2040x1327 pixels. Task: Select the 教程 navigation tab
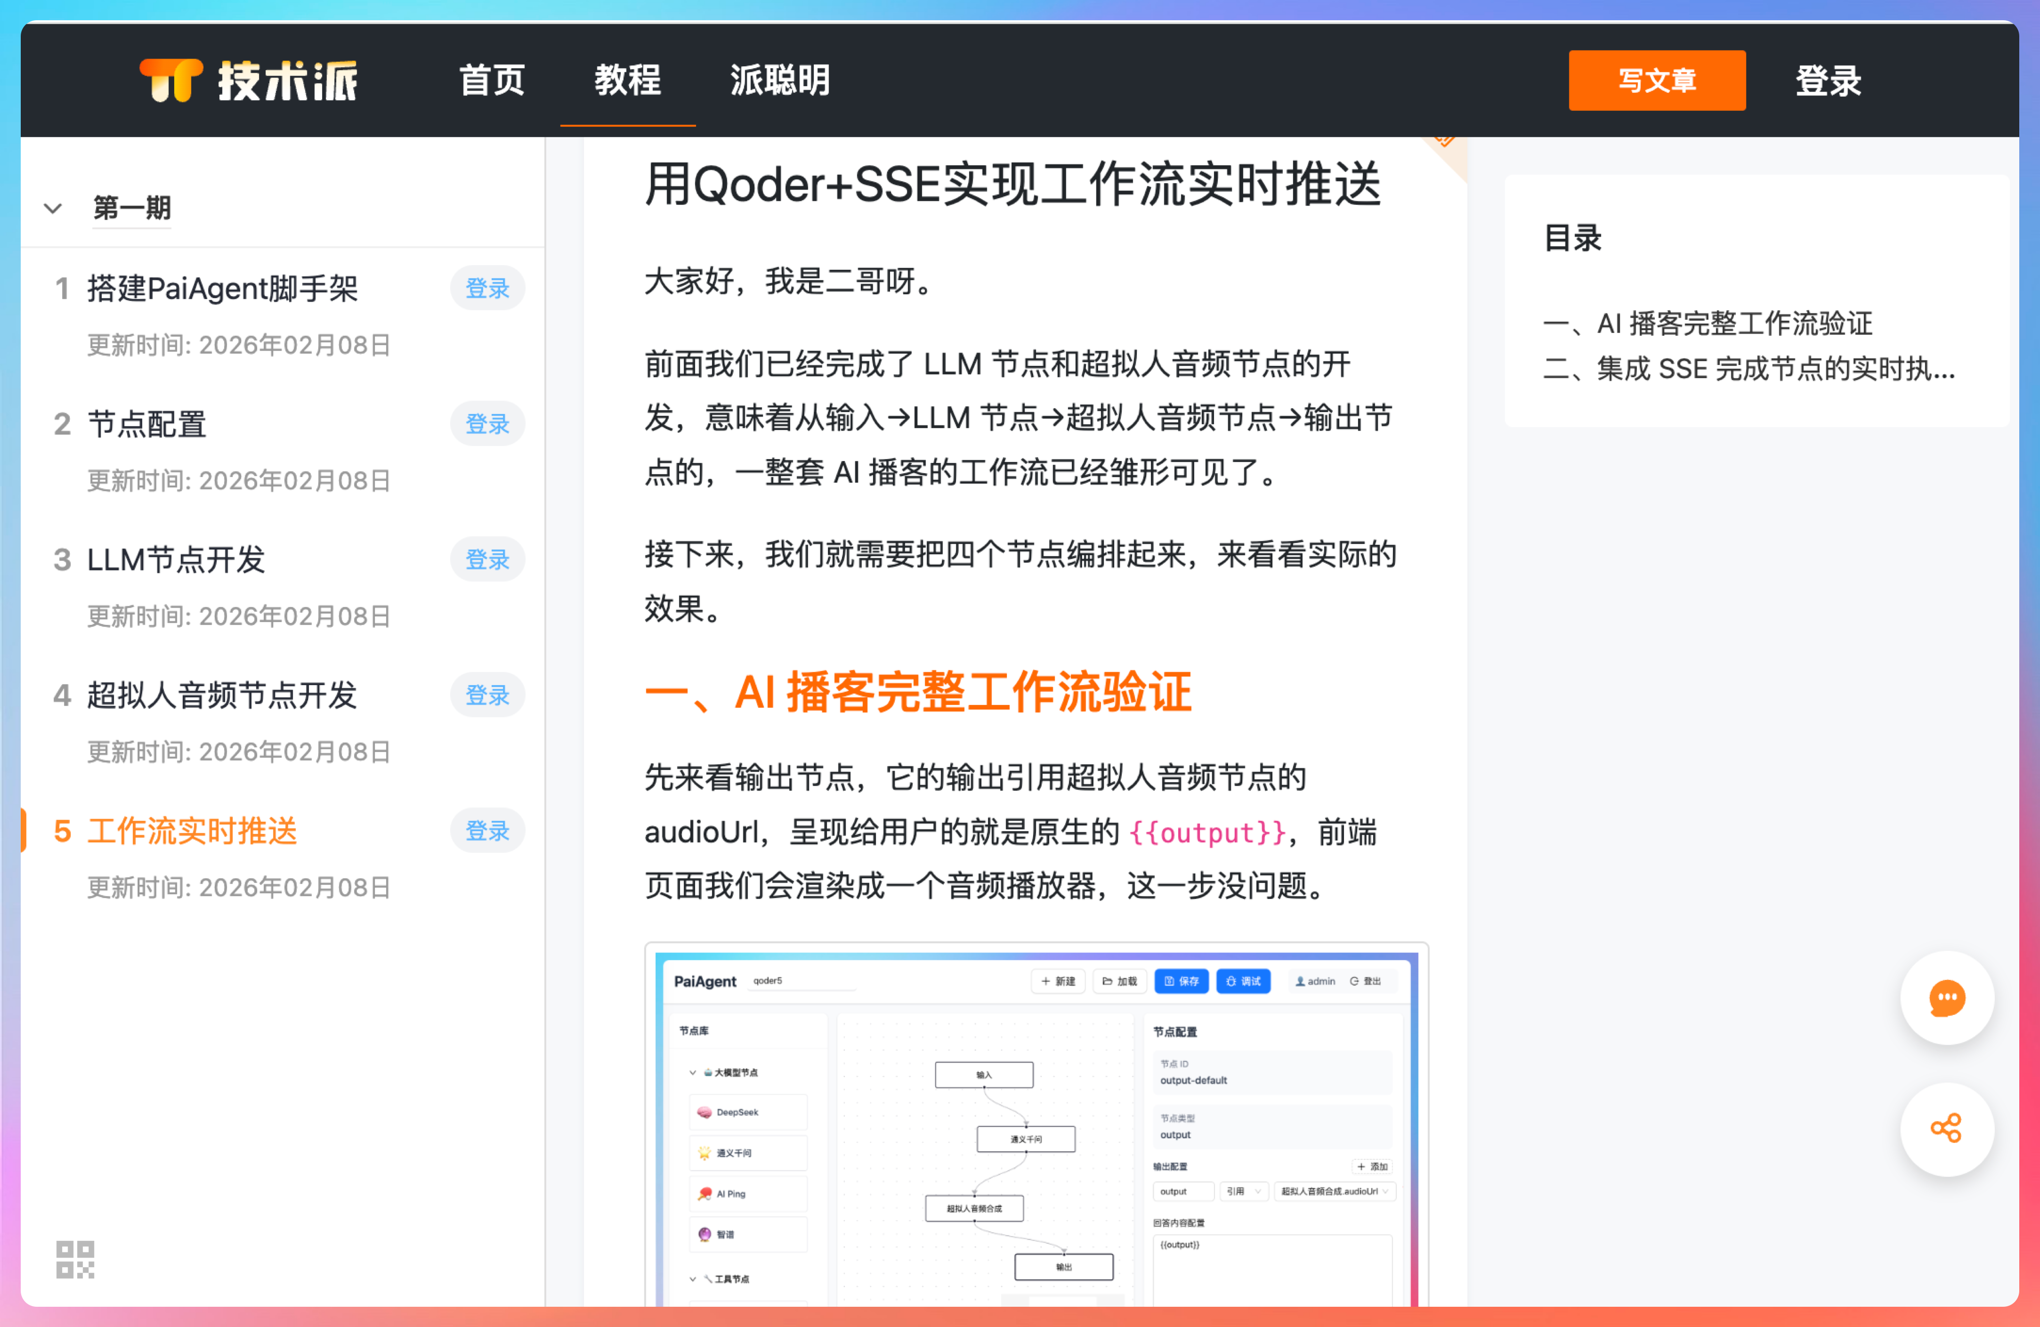[627, 80]
